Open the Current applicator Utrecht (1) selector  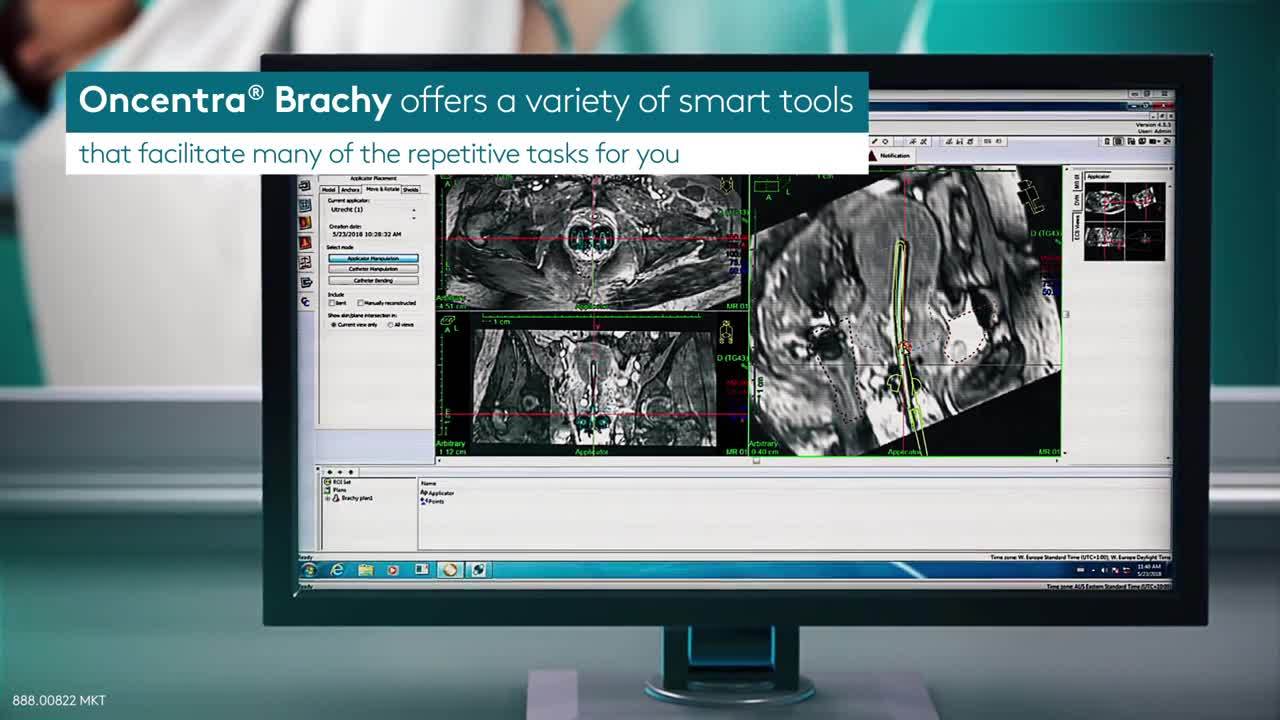coord(373,210)
